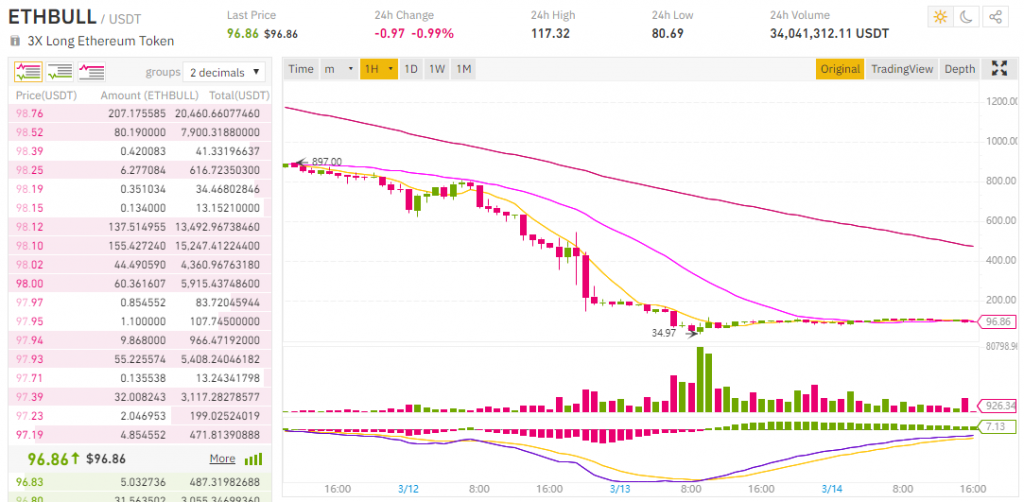Viewport: 1024px width, 502px height.
Task: Select the 98.52 sell order row
Action: pyautogui.click(x=139, y=133)
